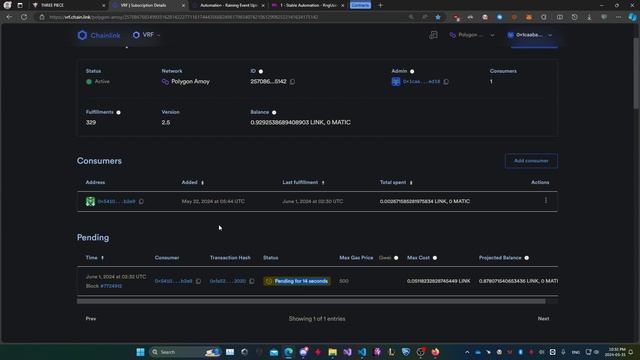The image size is (640, 360).
Task: Click the page vertical scrollbar
Action: pos(636,73)
